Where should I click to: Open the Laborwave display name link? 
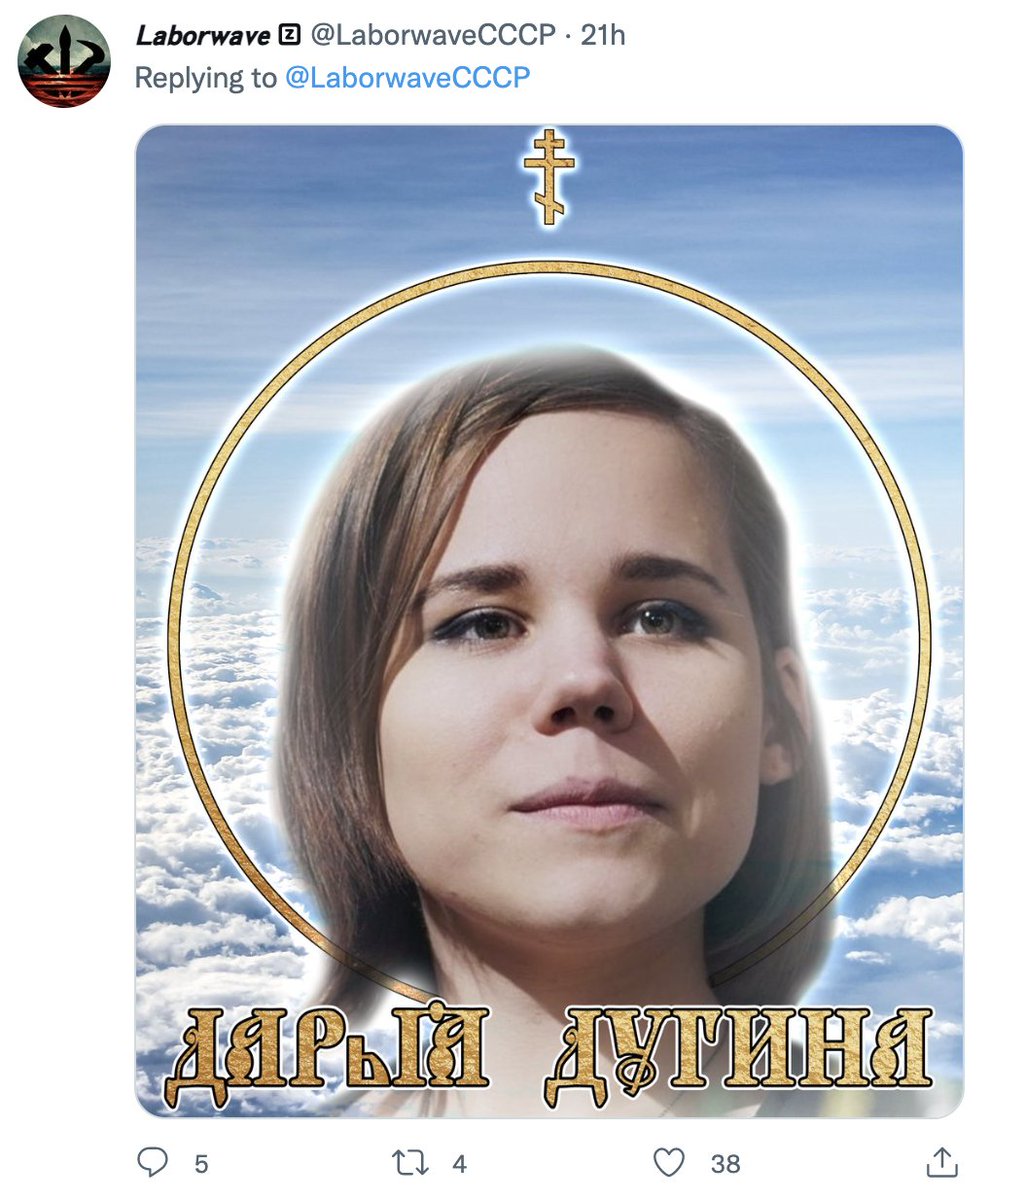coord(203,35)
